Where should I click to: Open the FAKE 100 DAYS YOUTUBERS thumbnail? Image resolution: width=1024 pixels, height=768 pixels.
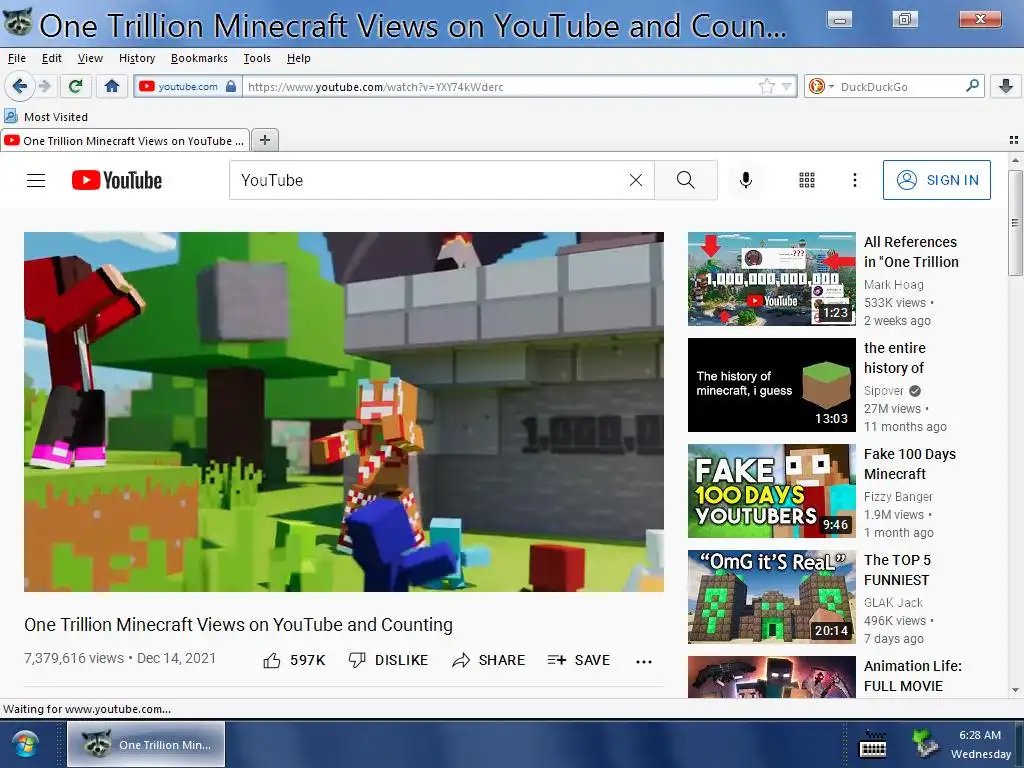(x=771, y=490)
